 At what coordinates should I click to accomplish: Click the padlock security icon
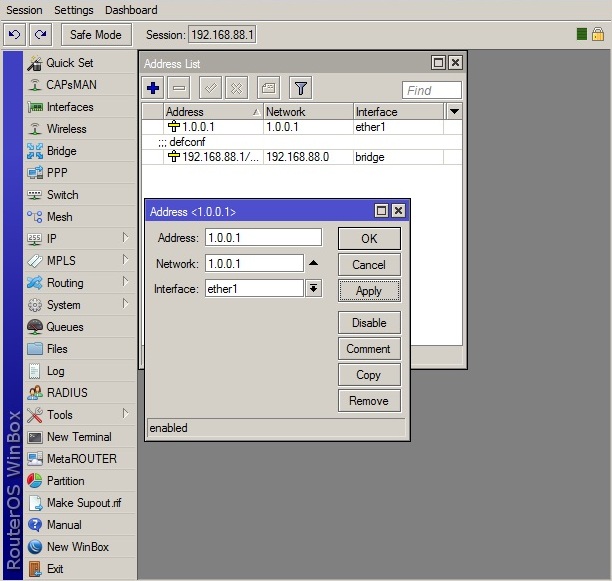coord(598,34)
